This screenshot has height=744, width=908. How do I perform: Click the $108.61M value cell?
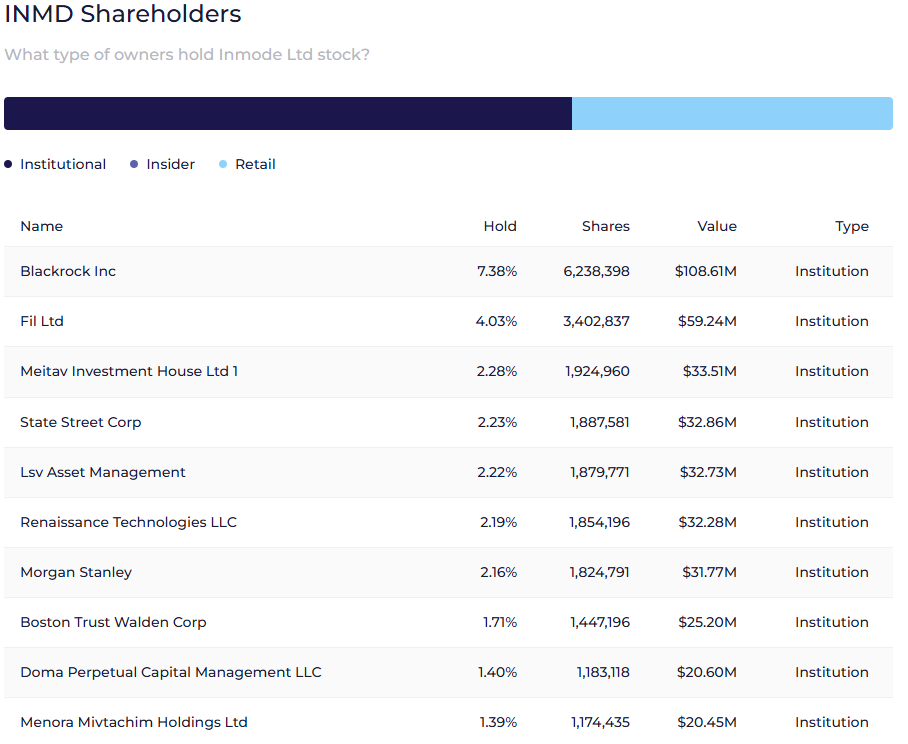click(706, 272)
